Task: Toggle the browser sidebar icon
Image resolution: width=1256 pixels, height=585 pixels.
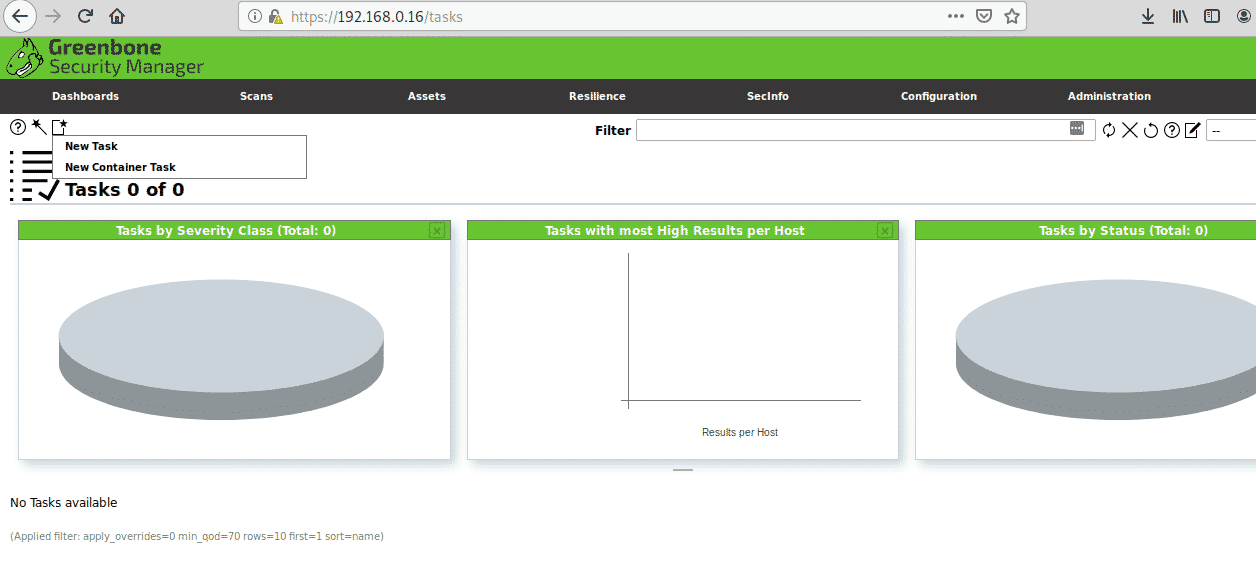Action: (x=1212, y=16)
